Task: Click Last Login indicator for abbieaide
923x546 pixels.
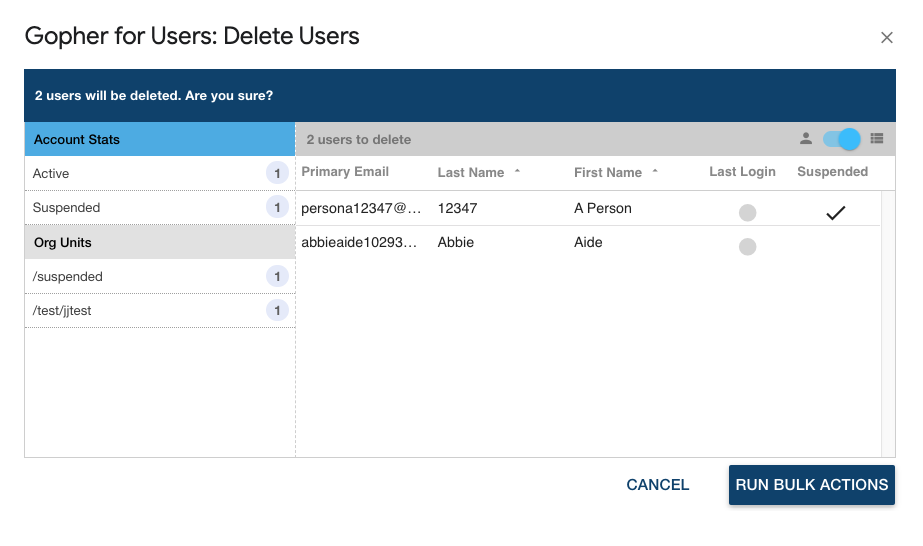Action: point(747,246)
